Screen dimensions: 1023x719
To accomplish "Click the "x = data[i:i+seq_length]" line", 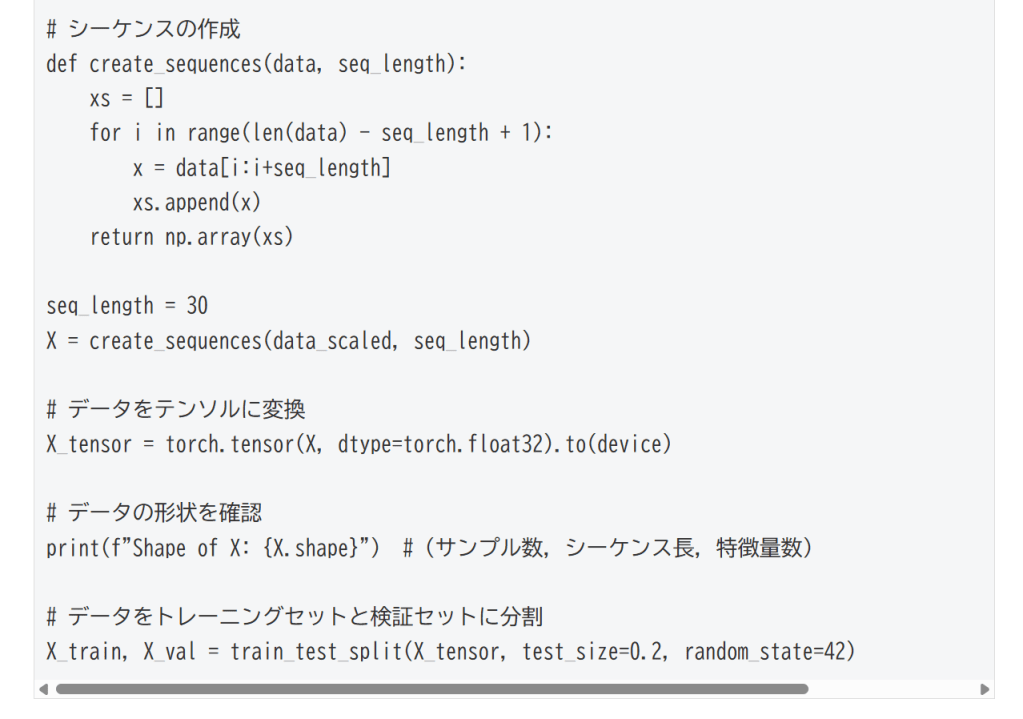I will coord(261,168).
